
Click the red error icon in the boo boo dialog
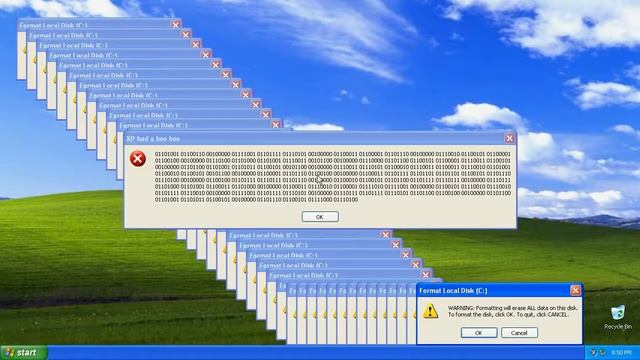138,158
